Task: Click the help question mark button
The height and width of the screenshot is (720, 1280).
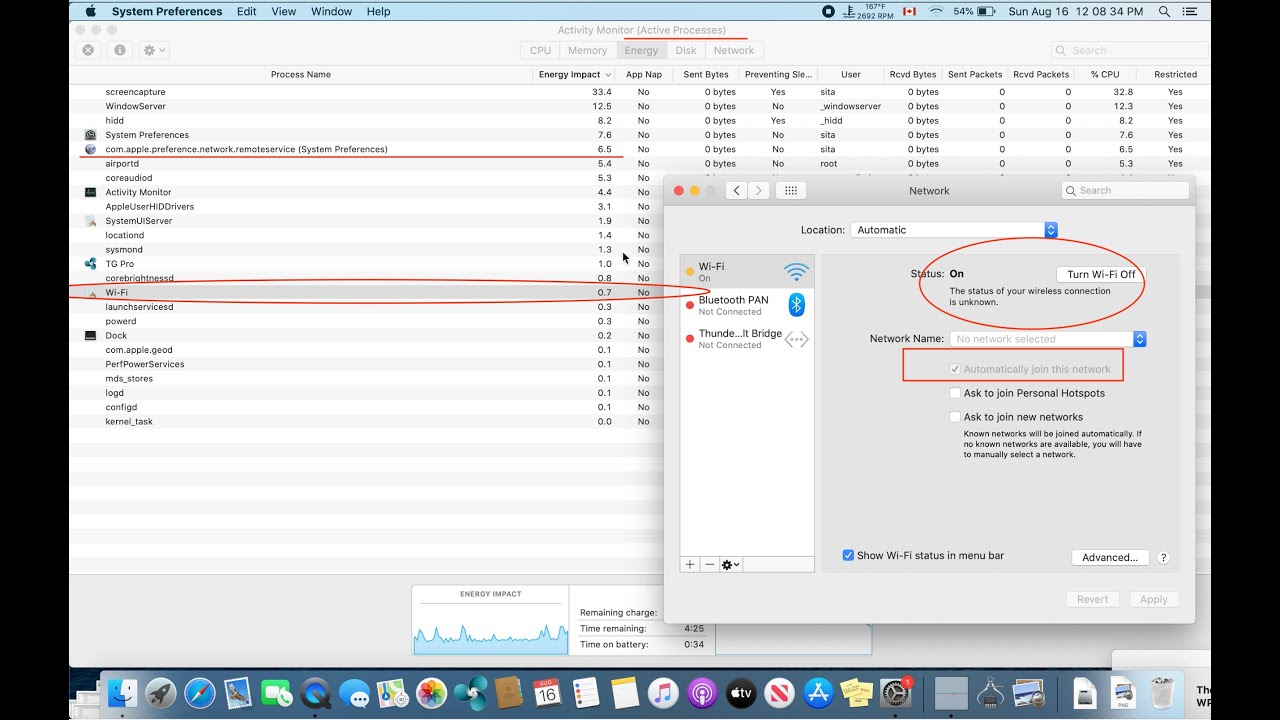Action: [x=1163, y=558]
